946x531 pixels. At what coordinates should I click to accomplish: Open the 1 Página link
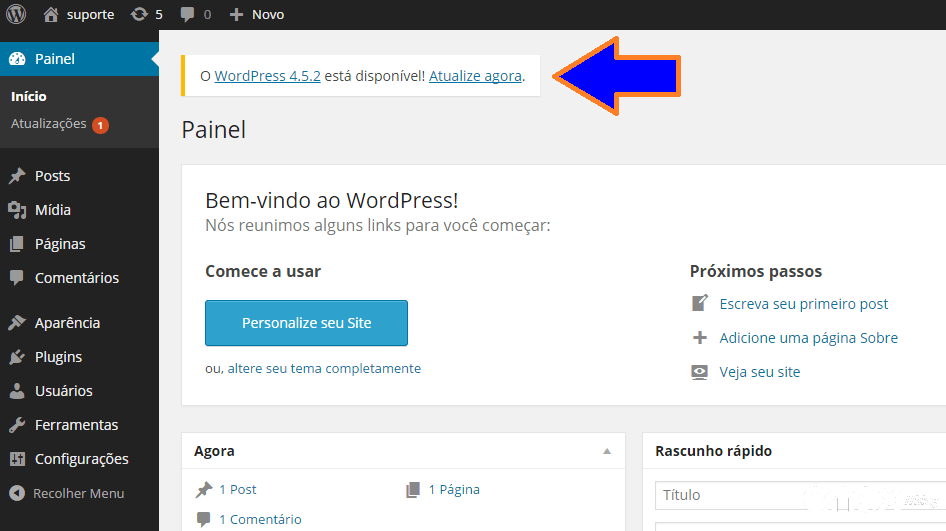click(x=454, y=489)
